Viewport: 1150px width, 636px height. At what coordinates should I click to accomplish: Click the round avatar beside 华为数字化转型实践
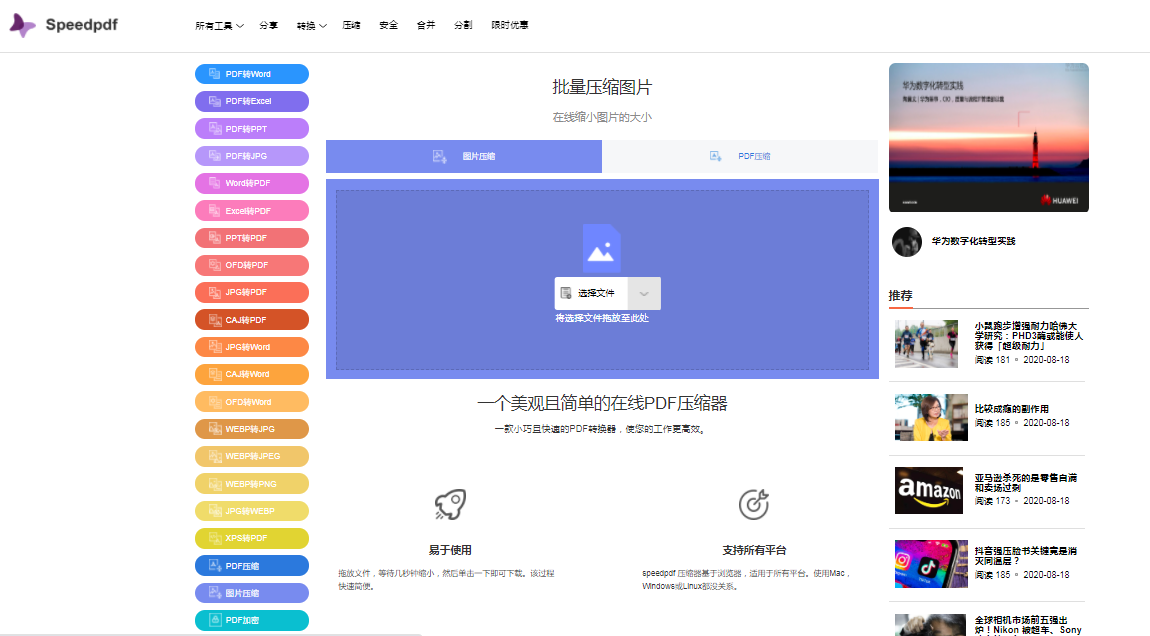click(x=907, y=241)
